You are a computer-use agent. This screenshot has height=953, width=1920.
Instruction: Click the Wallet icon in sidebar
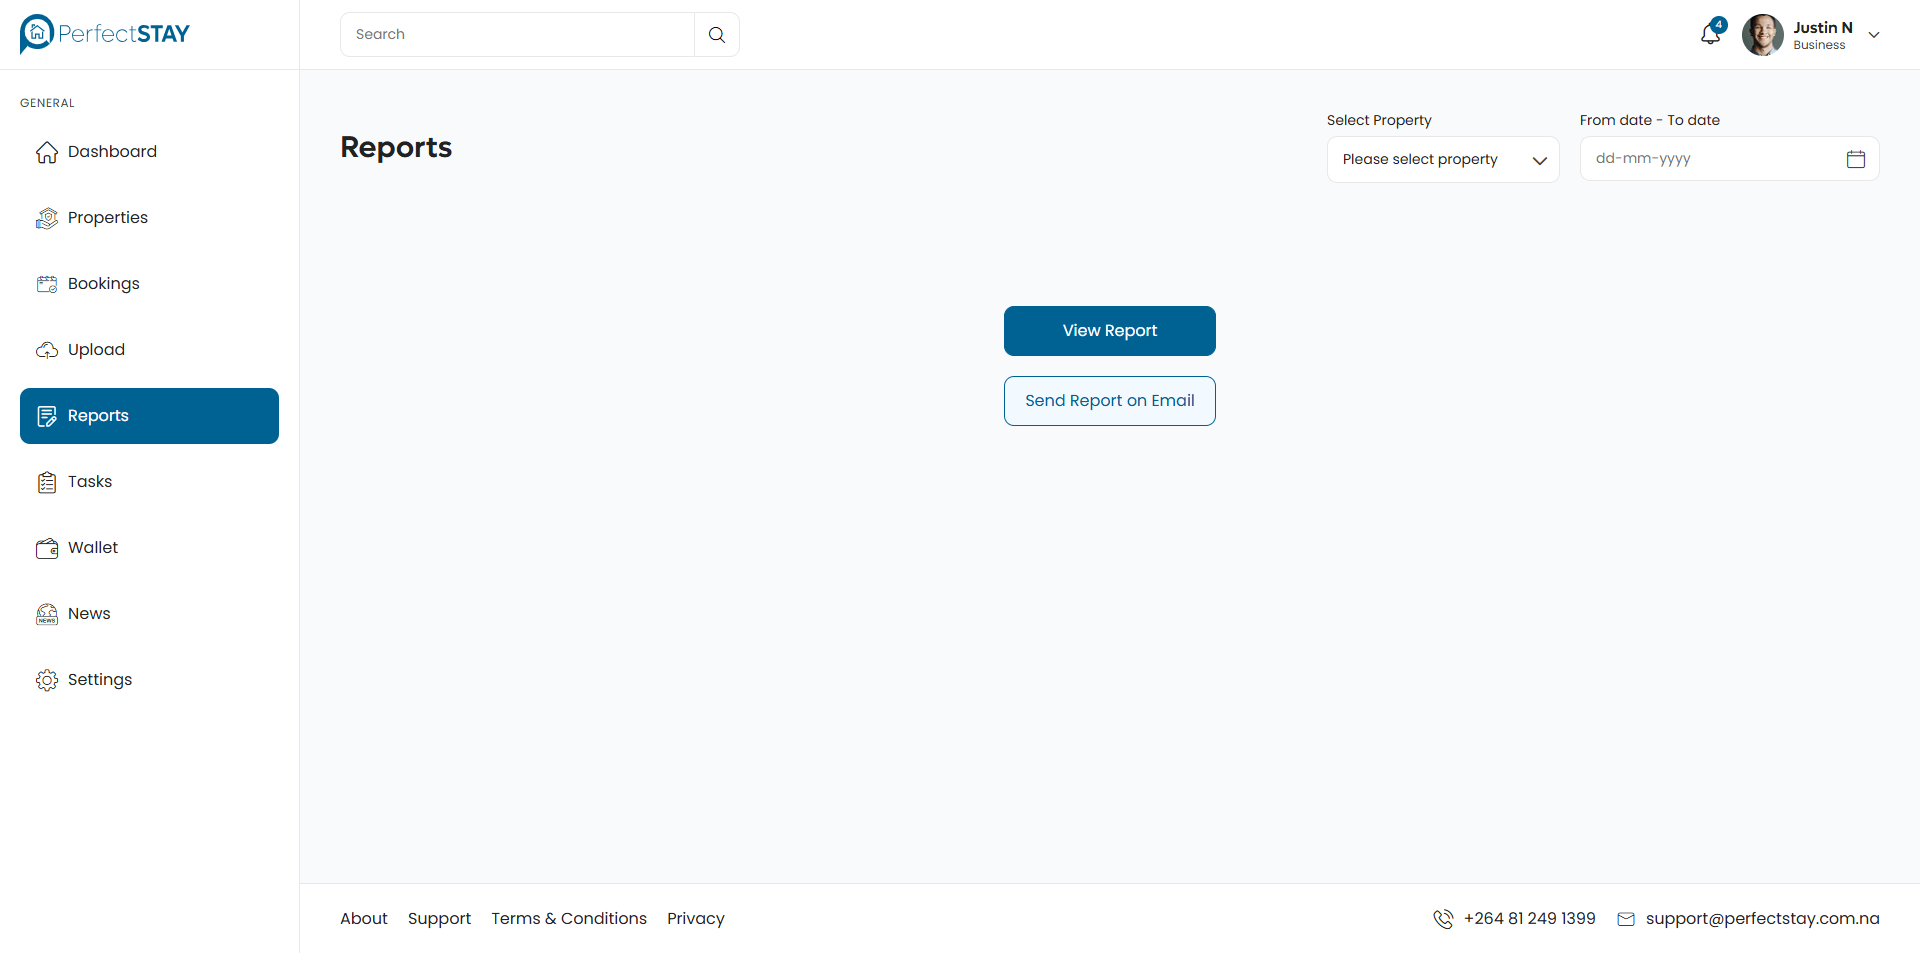click(x=47, y=548)
